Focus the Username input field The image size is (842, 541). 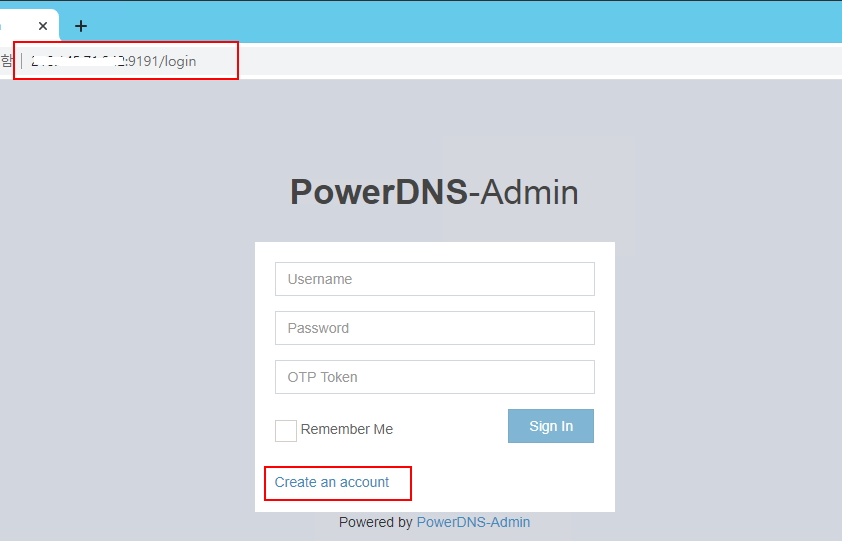pos(434,279)
